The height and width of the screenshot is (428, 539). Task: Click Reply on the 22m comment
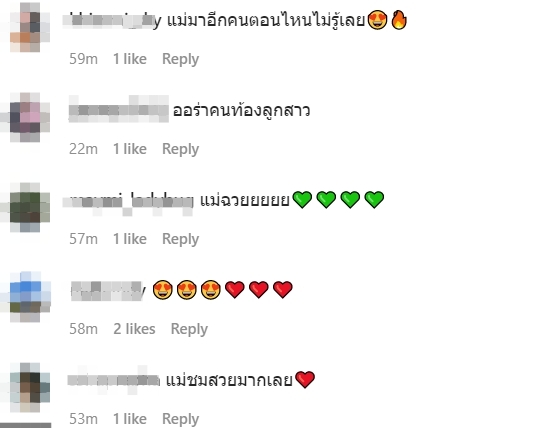pos(180,149)
